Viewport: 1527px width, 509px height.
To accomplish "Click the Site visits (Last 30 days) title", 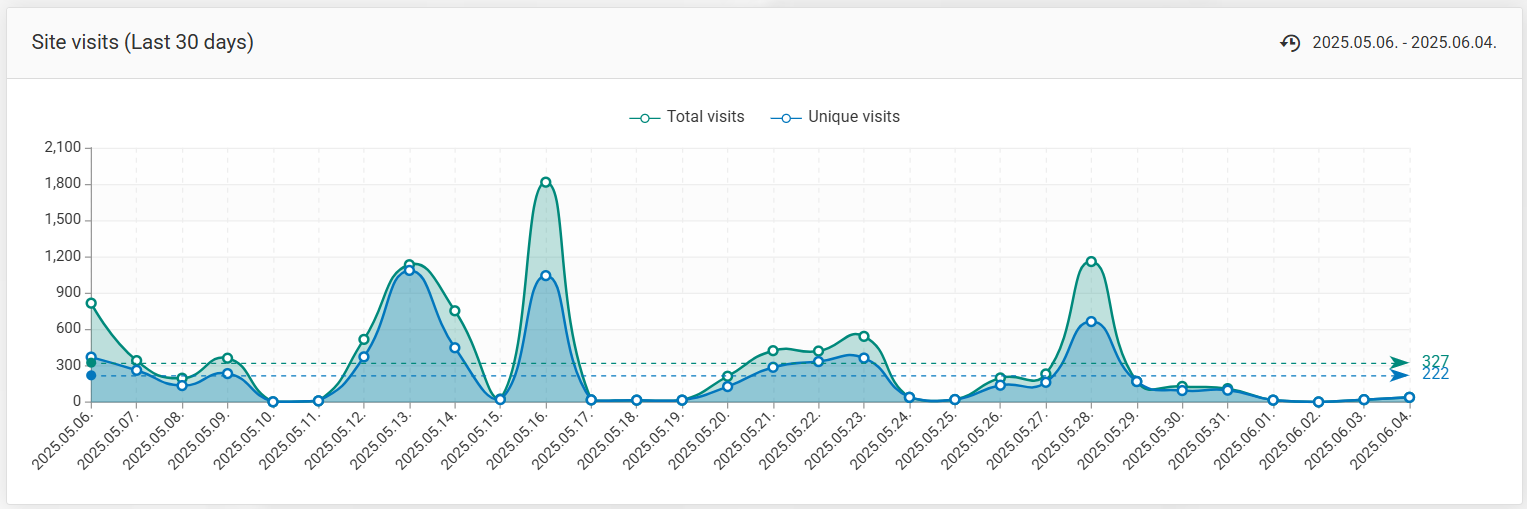I will pyautogui.click(x=143, y=42).
